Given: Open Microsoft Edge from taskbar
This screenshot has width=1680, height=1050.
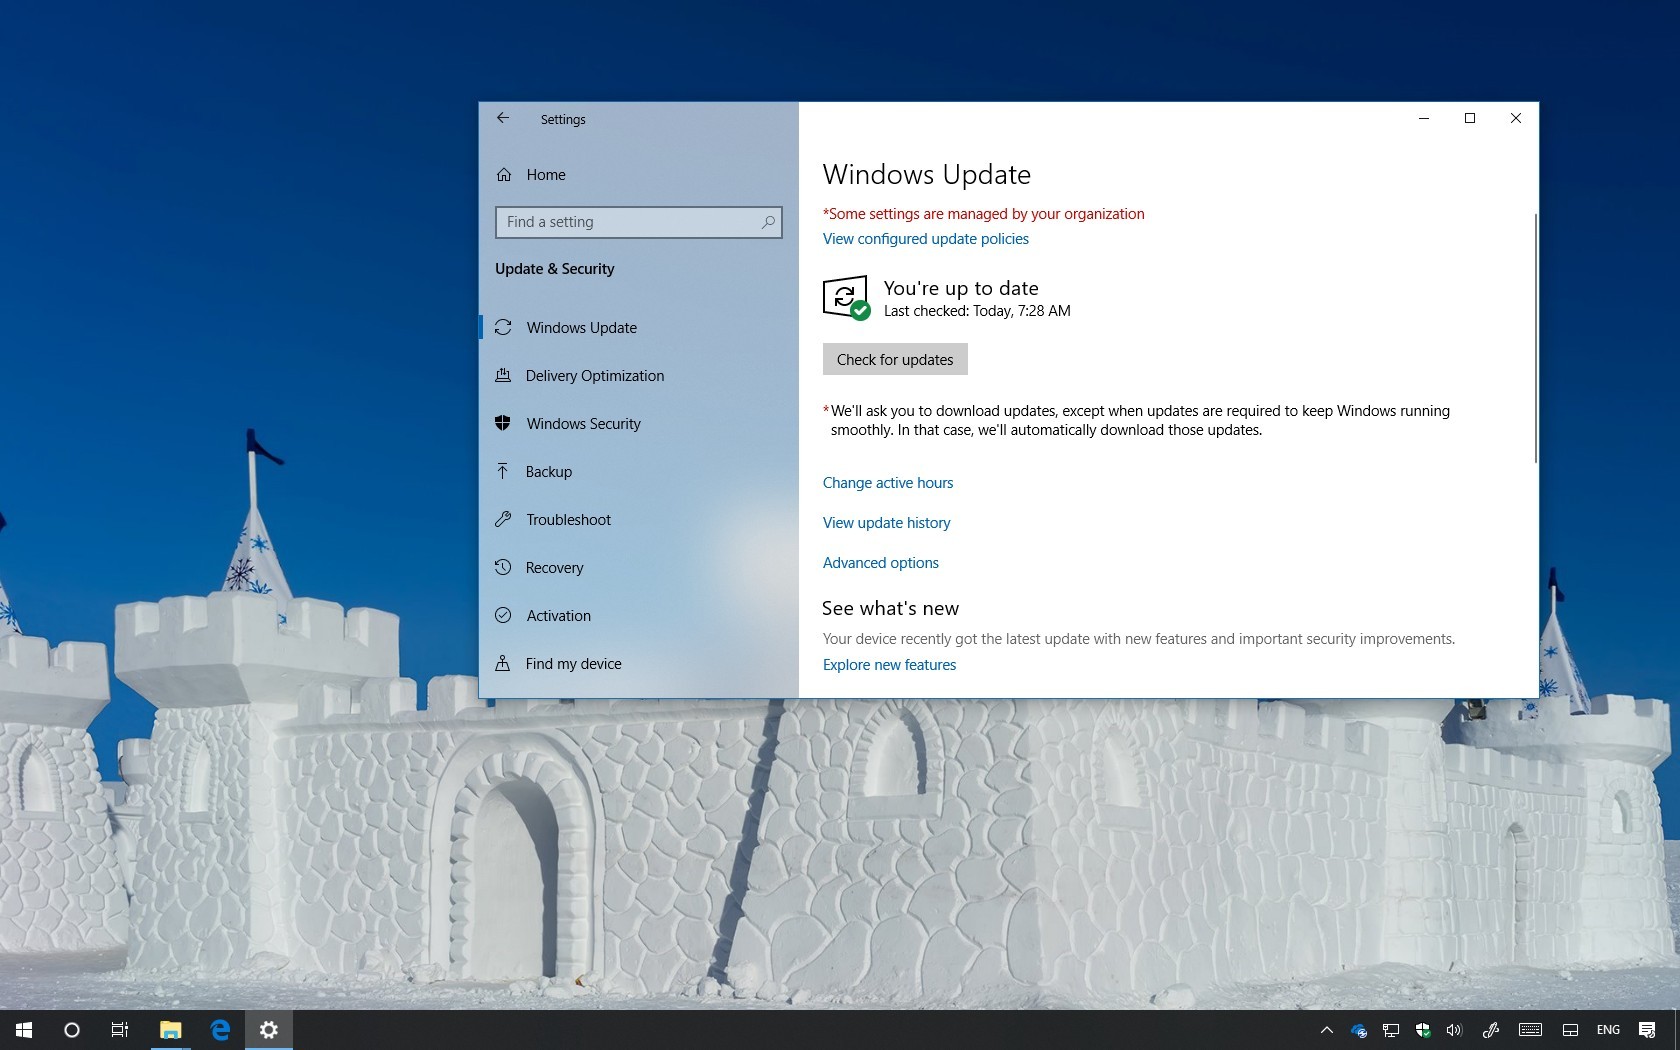Looking at the screenshot, I should [220, 1030].
